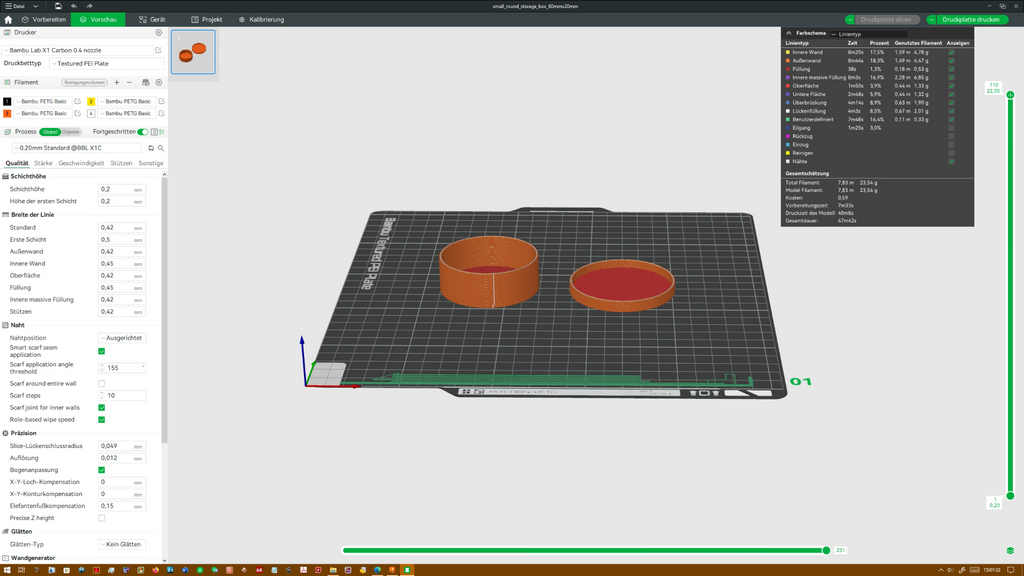The width and height of the screenshot is (1024, 576).
Task: Sync filaments from AMS icon
Action: tap(146, 82)
